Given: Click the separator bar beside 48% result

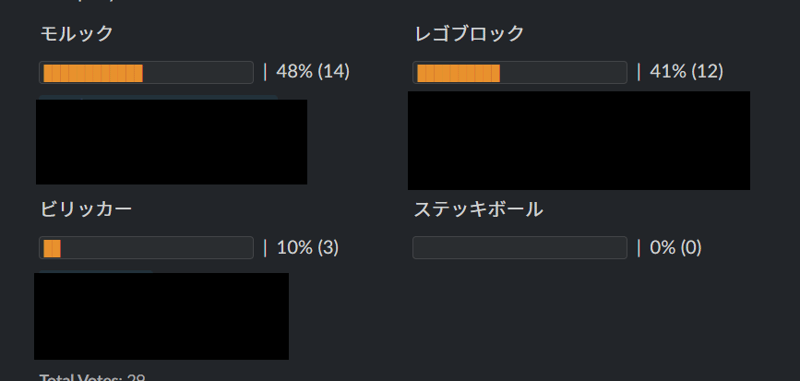Looking at the screenshot, I should click(265, 72).
